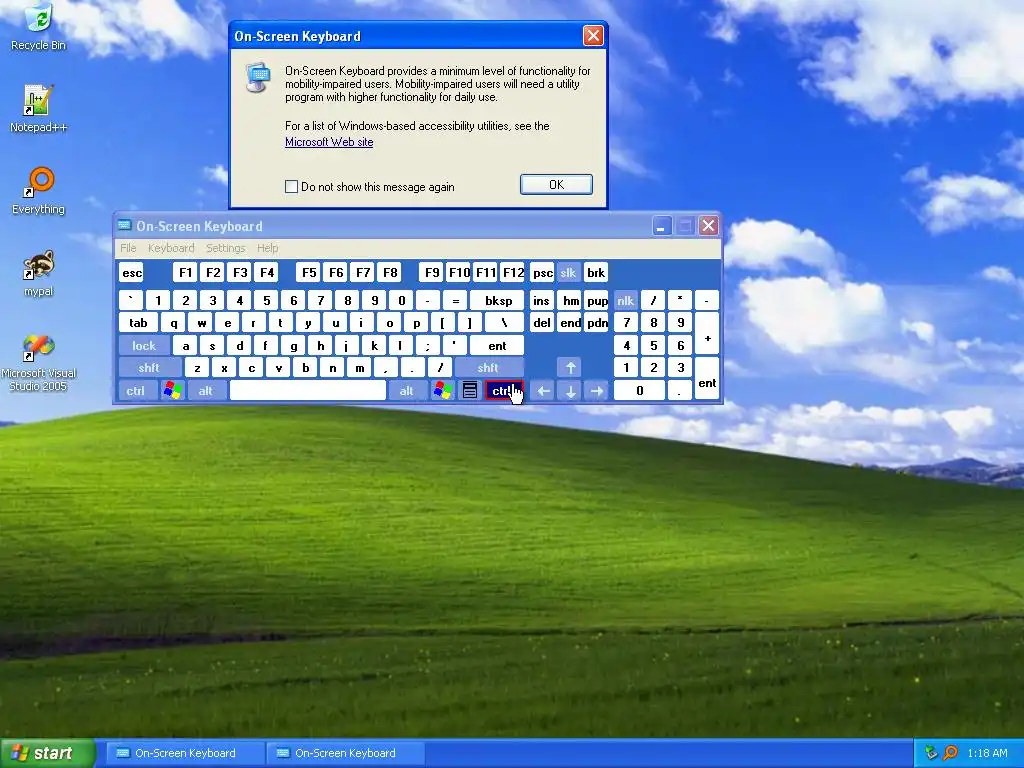Click the Everything magnifier tray icon

click(x=950, y=753)
